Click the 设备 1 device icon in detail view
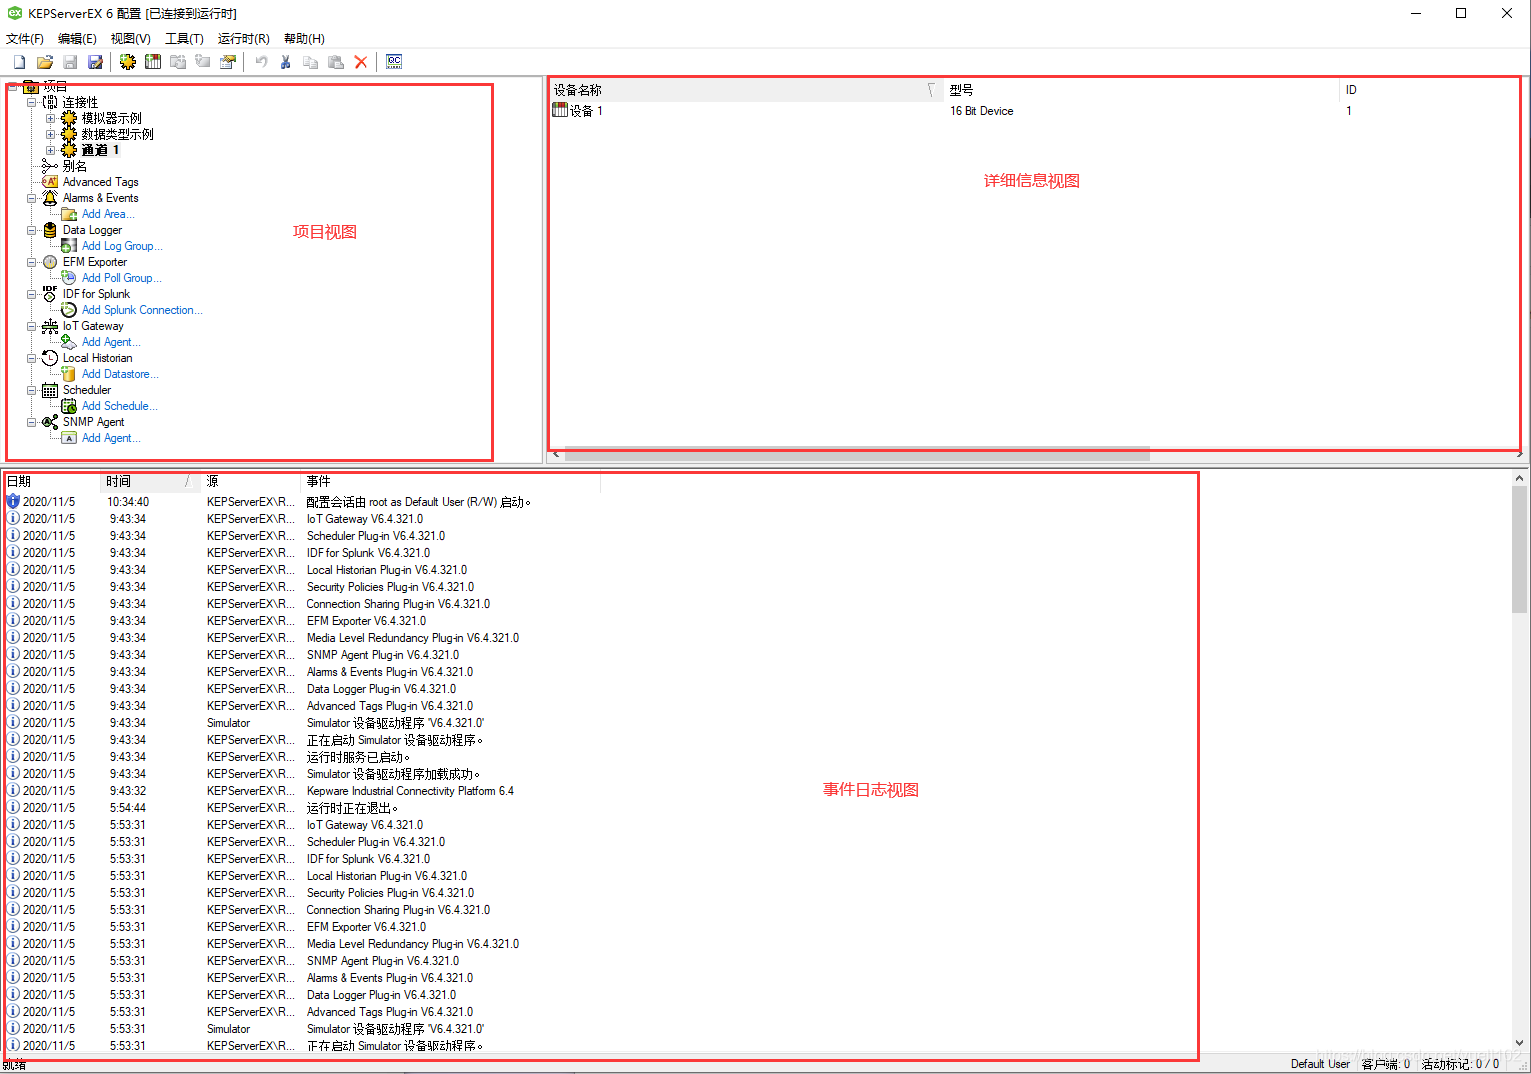 pyautogui.click(x=560, y=110)
